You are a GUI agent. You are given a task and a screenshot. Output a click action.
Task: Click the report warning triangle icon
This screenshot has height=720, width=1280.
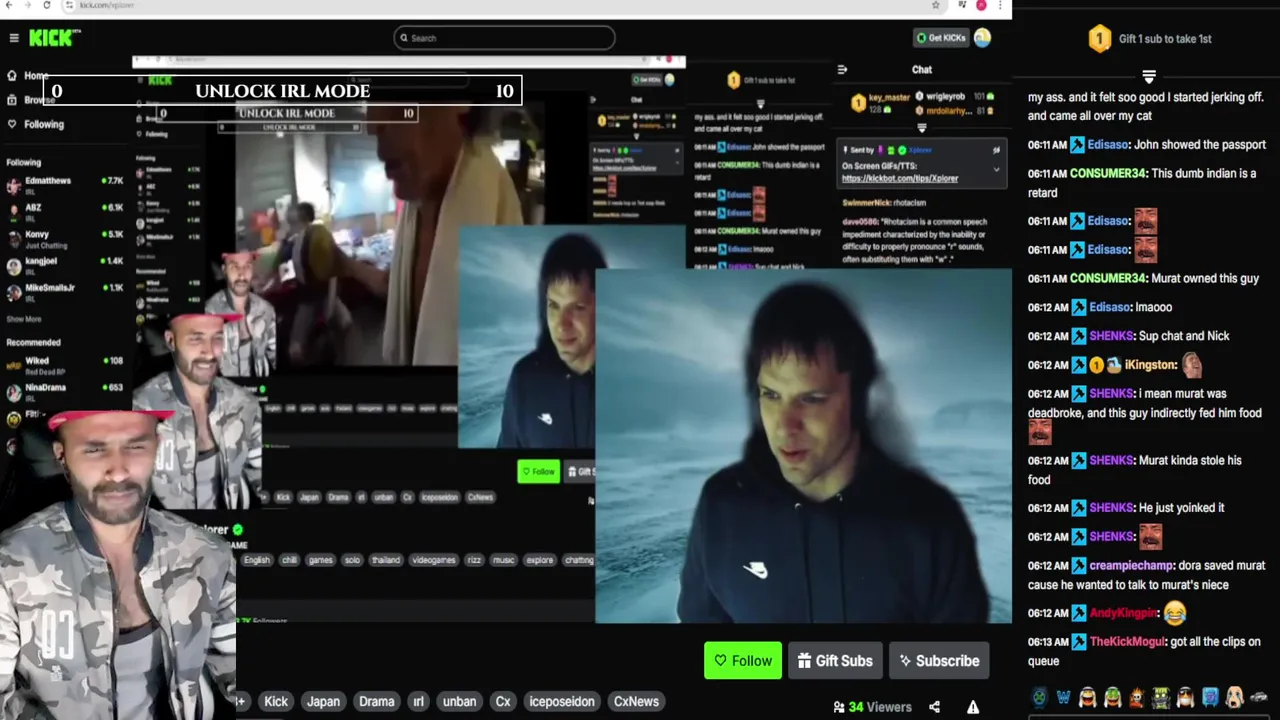point(973,707)
